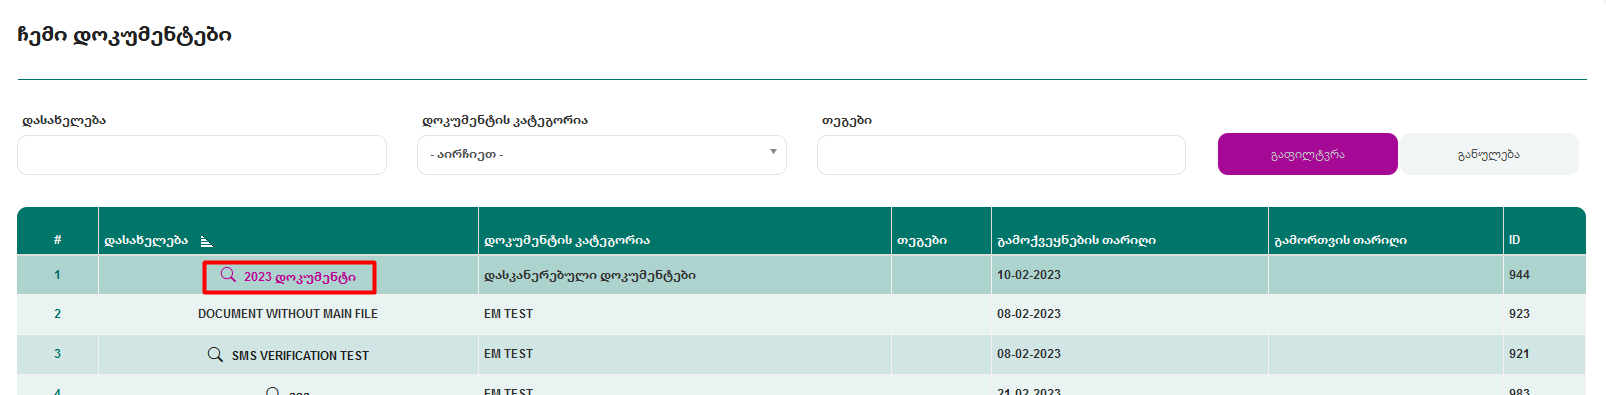Click the # column header
This screenshot has height=395, width=1606.
[x=57, y=240]
